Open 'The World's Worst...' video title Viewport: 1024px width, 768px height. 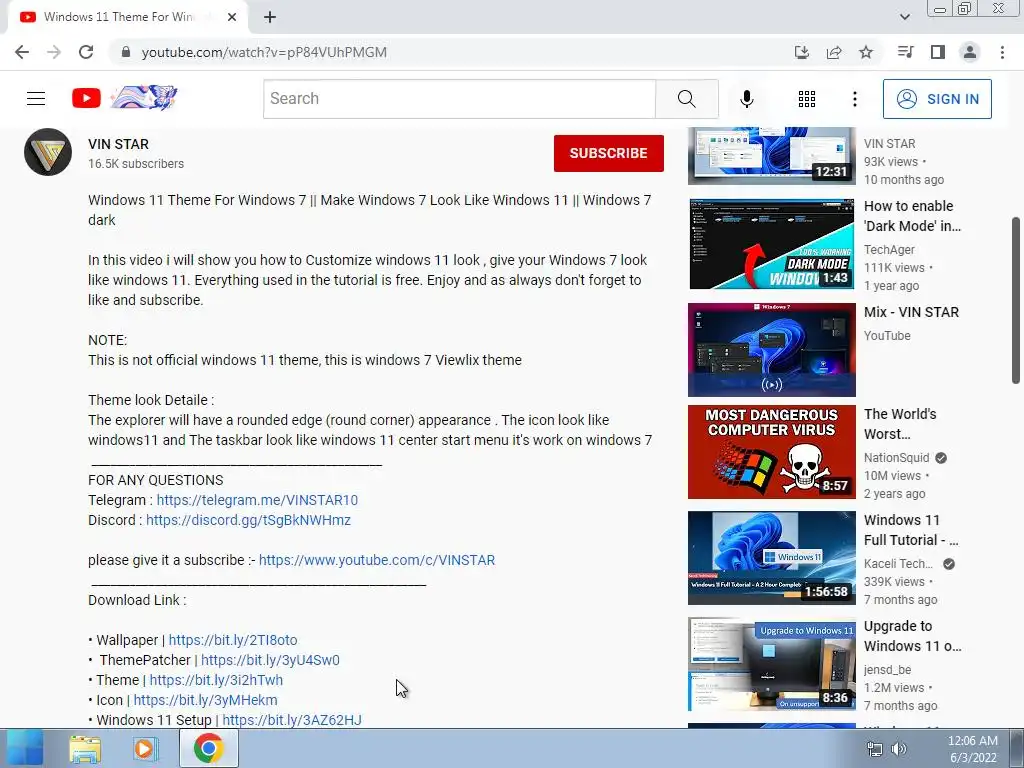coord(900,424)
